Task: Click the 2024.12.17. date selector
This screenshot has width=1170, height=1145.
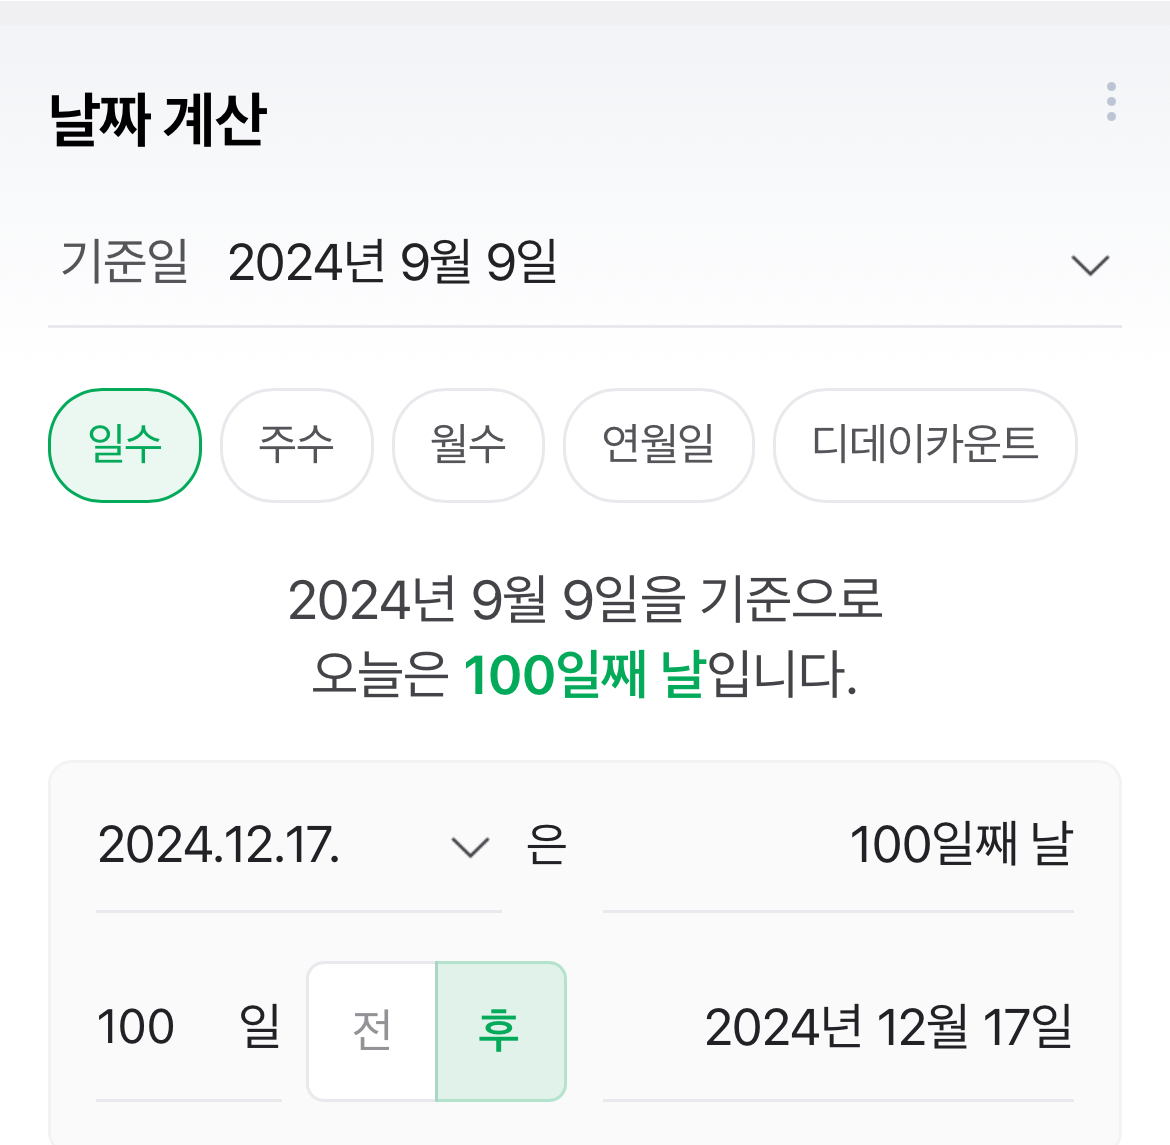Action: tap(220, 846)
